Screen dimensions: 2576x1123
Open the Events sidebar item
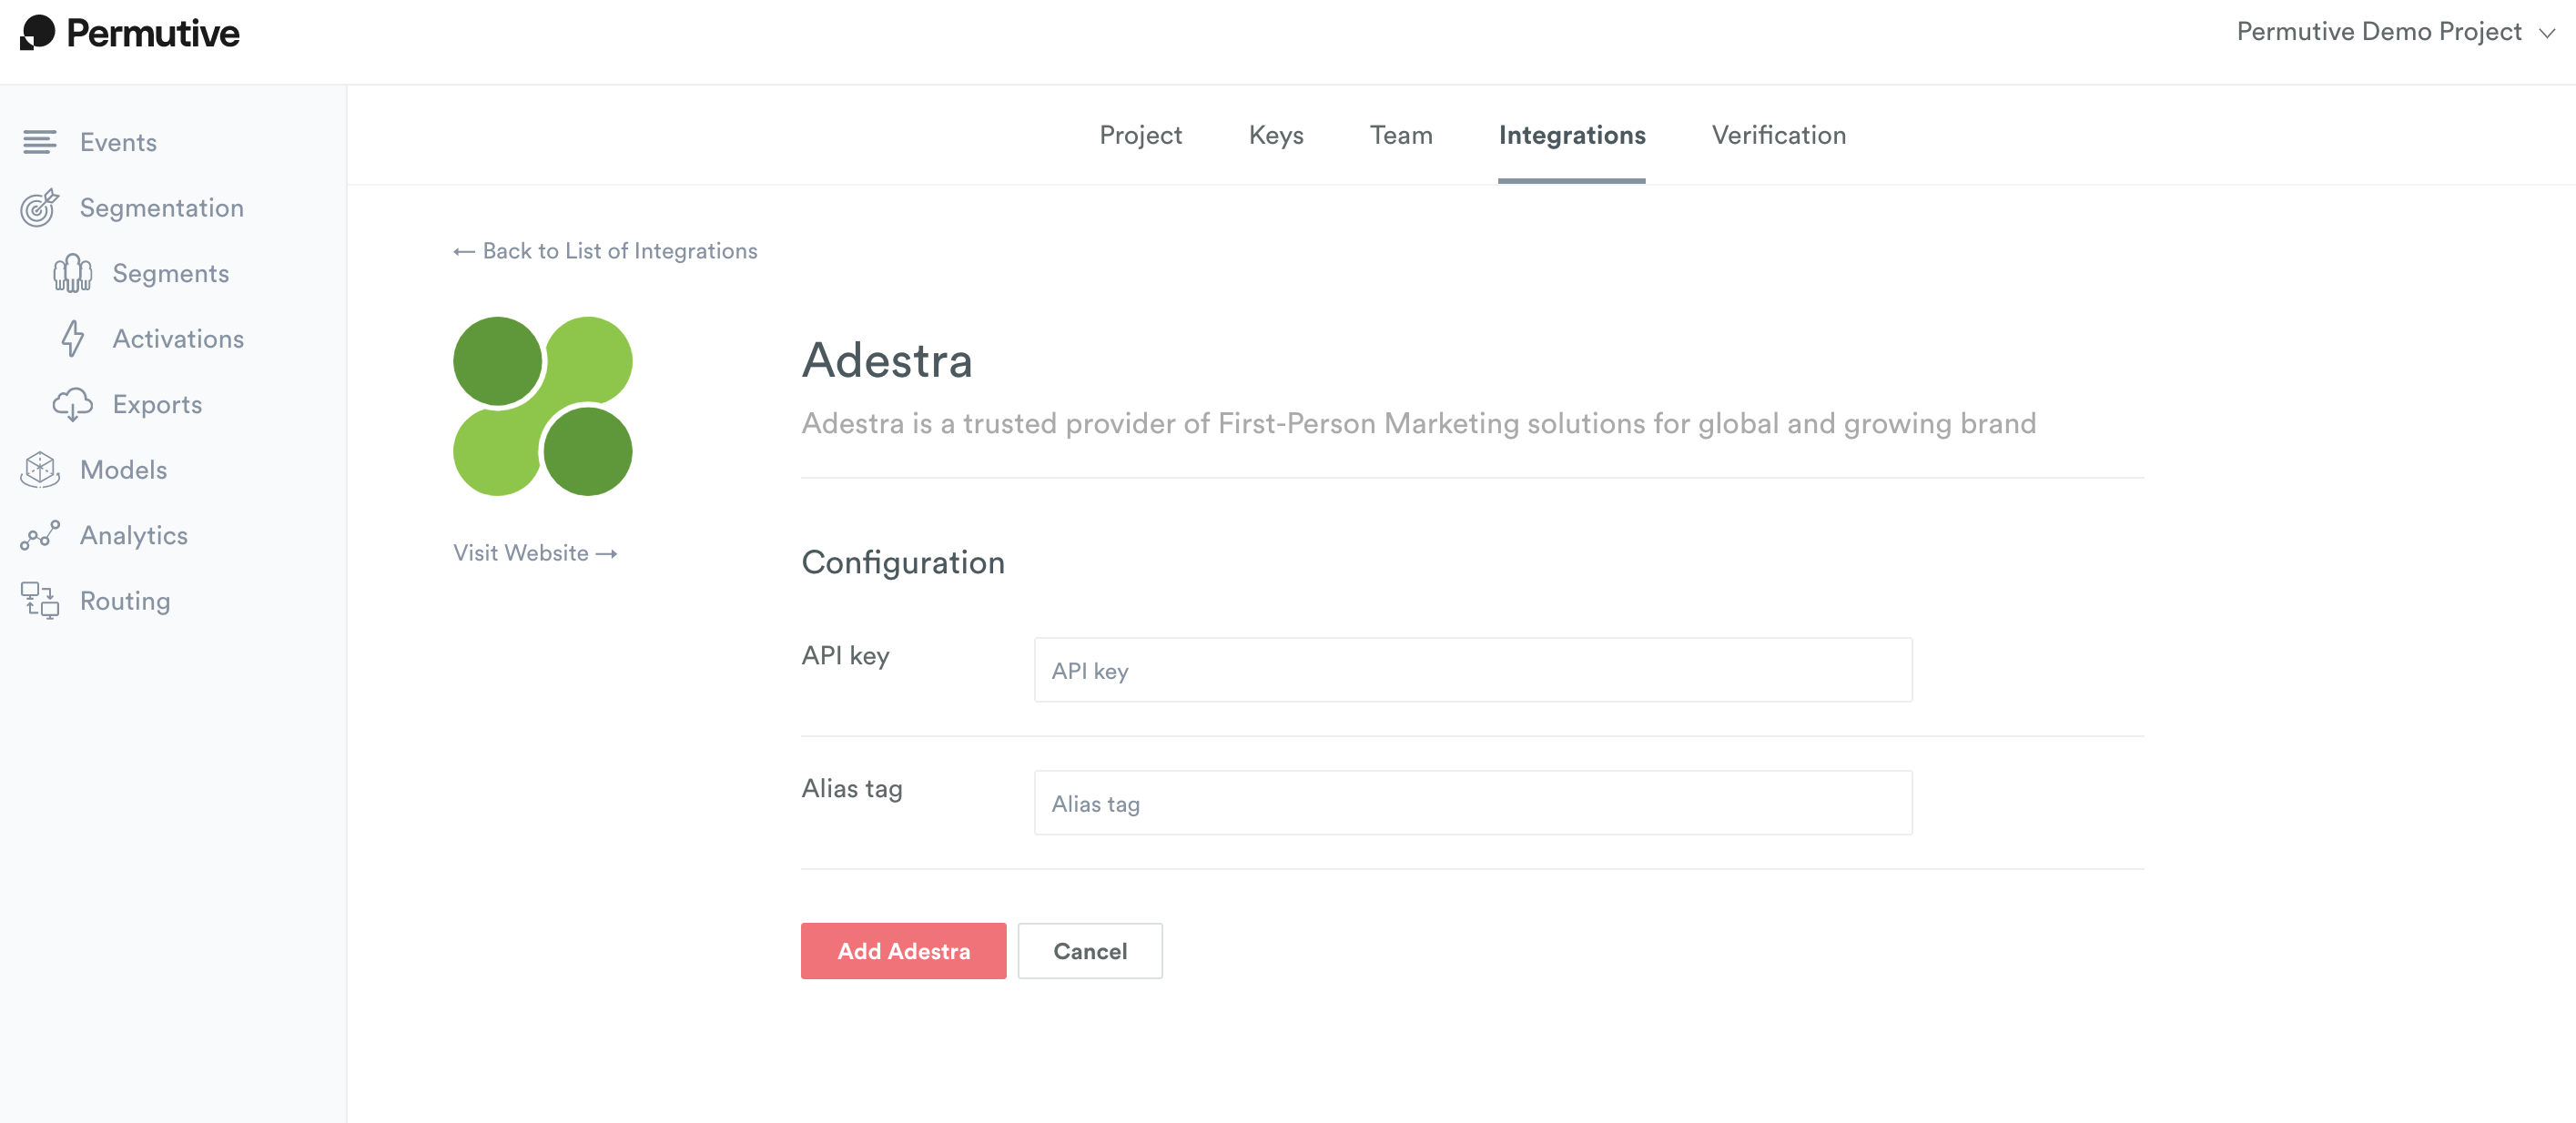coord(118,142)
